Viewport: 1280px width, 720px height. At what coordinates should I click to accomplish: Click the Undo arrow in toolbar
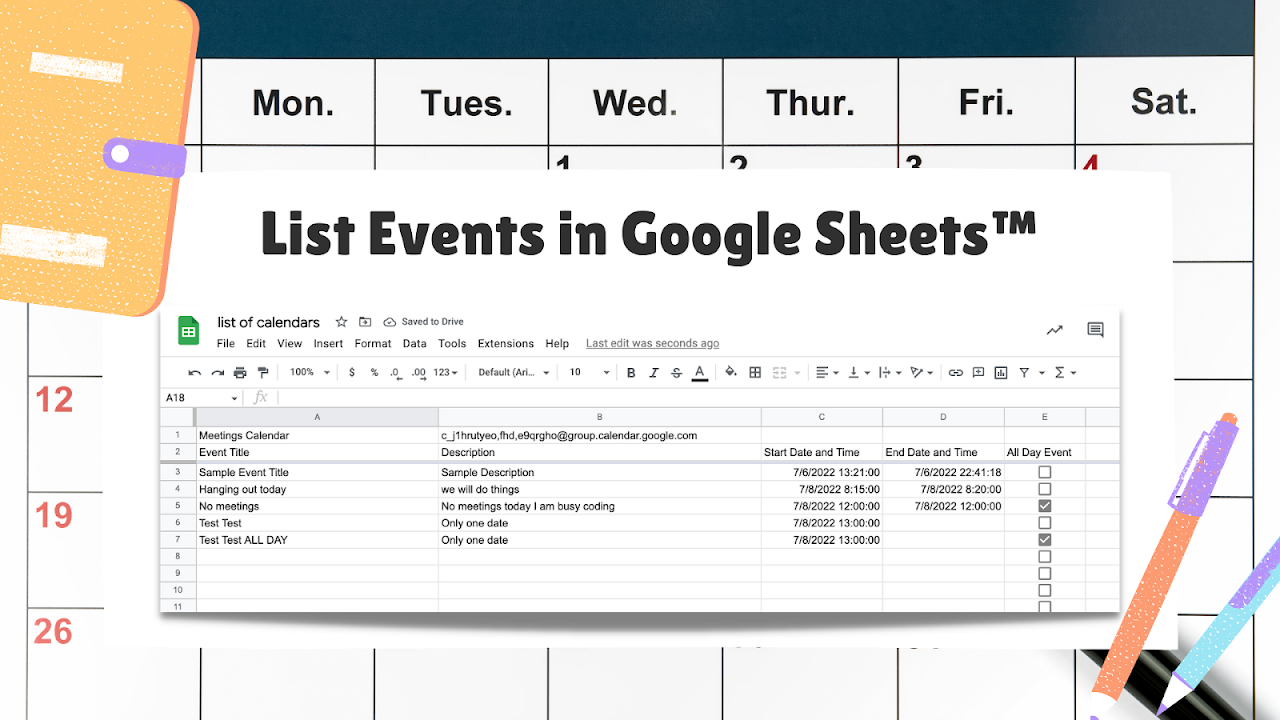point(194,373)
